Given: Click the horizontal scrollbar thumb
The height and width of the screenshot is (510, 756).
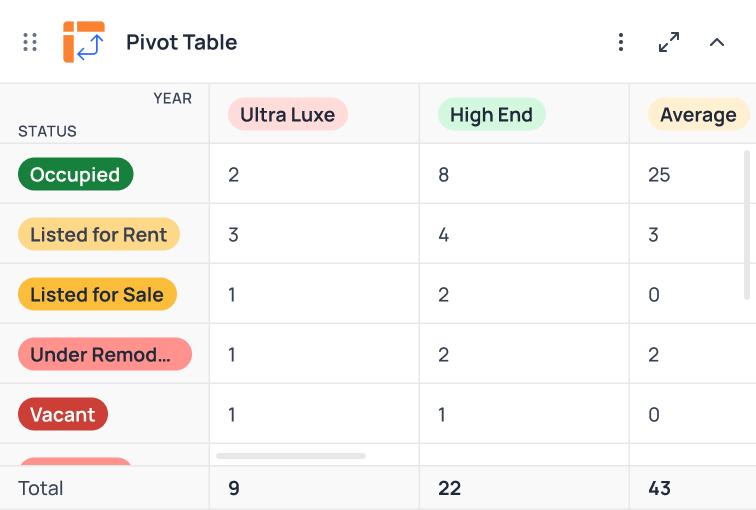Looking at the screenshot, I should point(291,456).
